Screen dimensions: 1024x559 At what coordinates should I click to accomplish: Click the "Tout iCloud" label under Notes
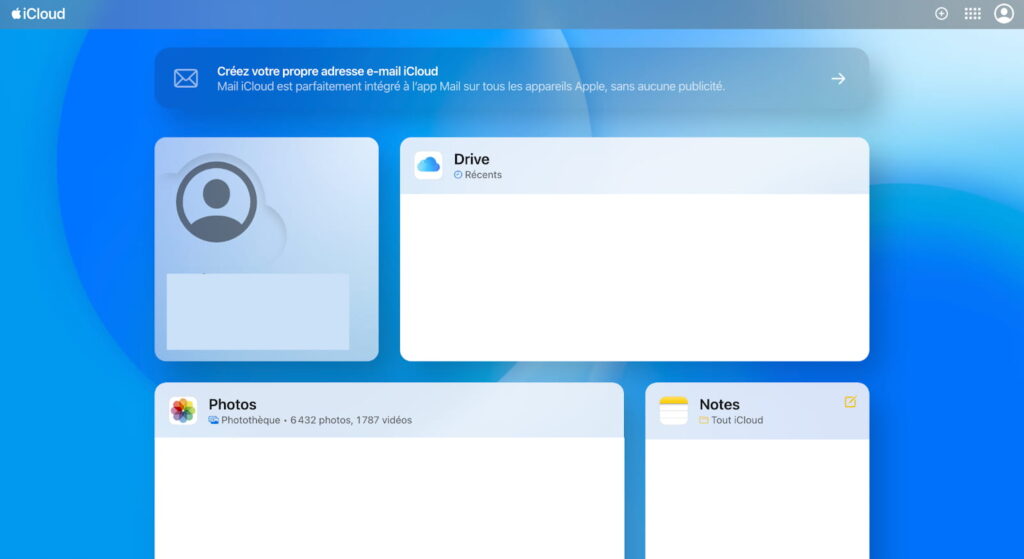tap(737, 420)
